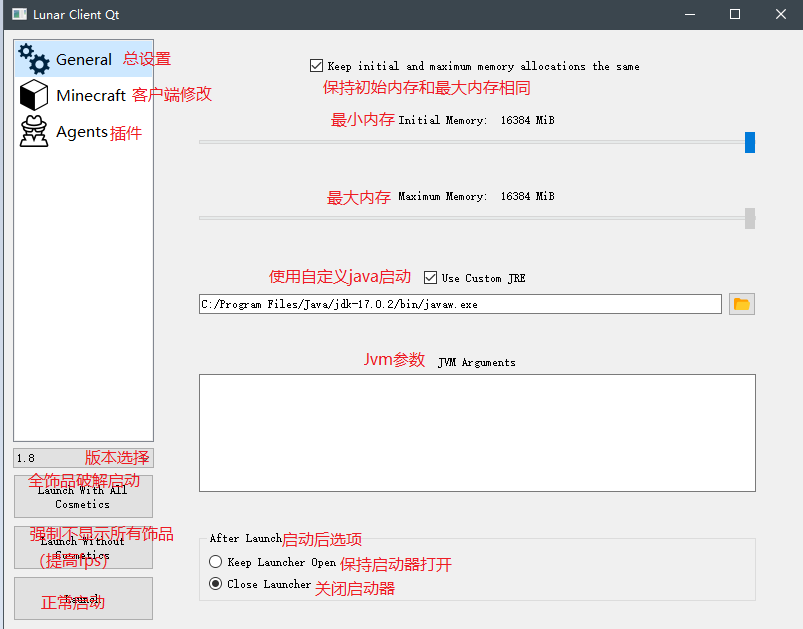Close the Lunar Client Qt window
Screen dimensions: 803x629
(x=780, y=14)
